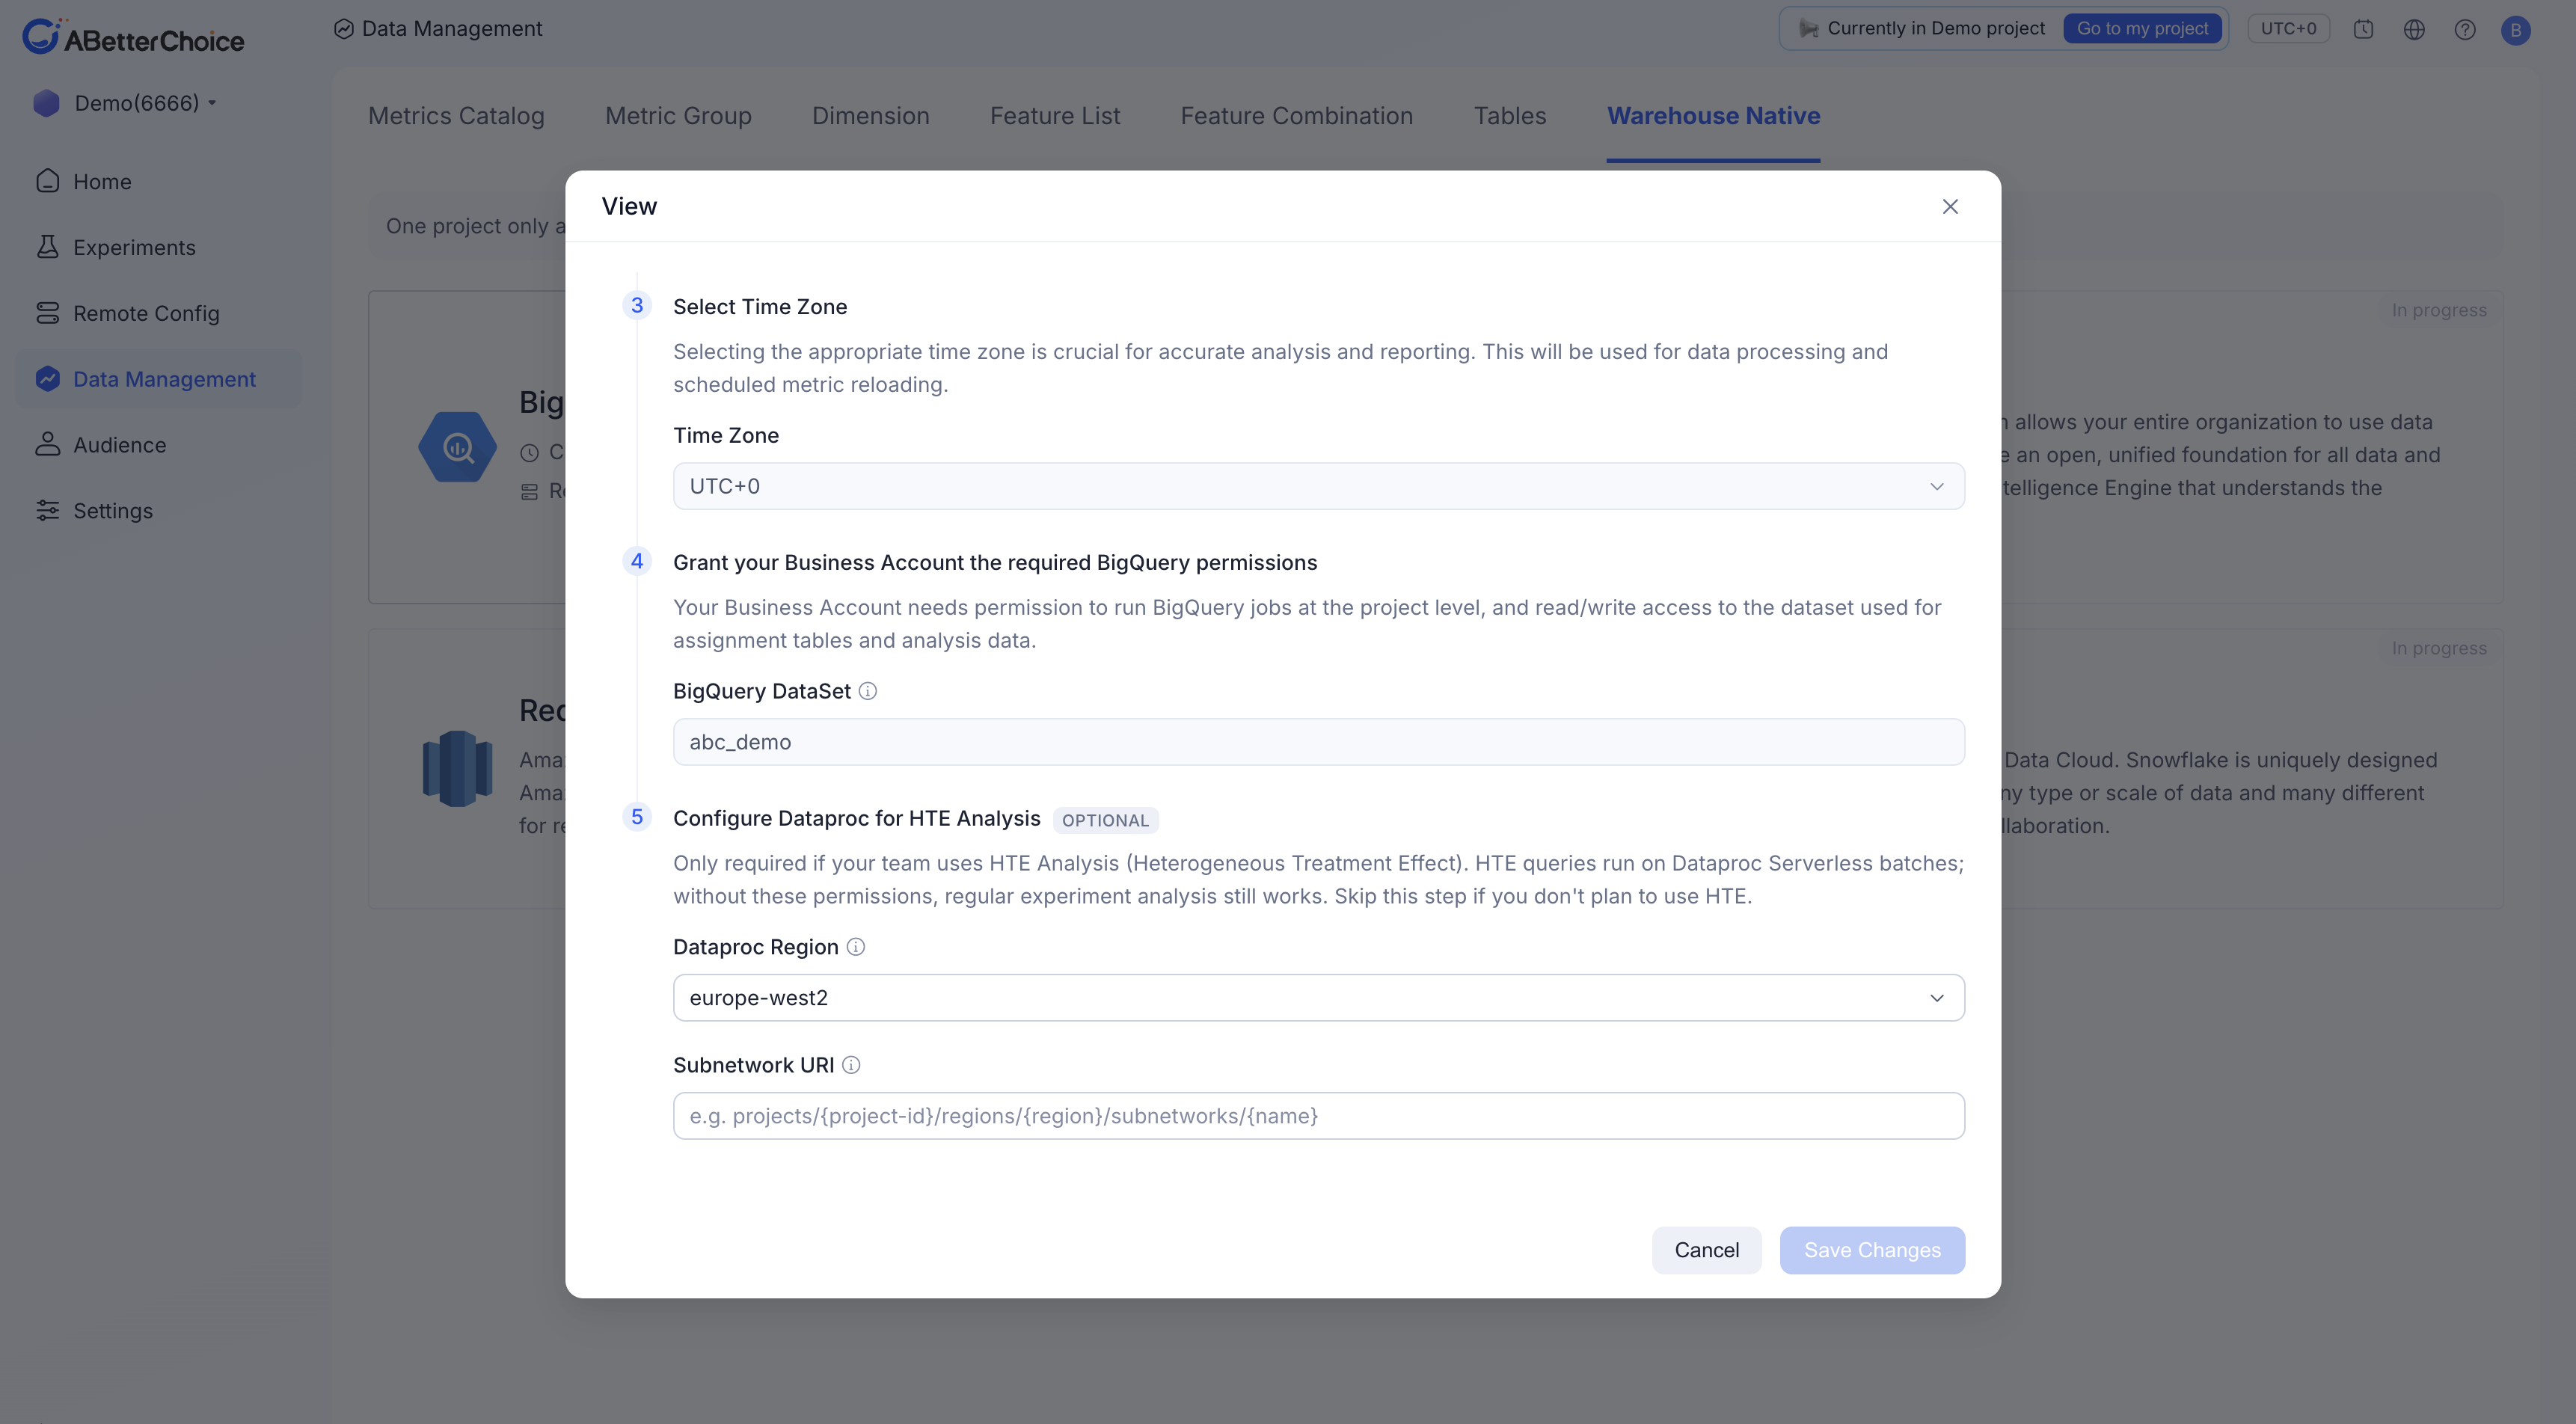This screenshot has width=2576, height=1424.
Task: Click the ABetterChoice logo
Action: coord(133,37)
